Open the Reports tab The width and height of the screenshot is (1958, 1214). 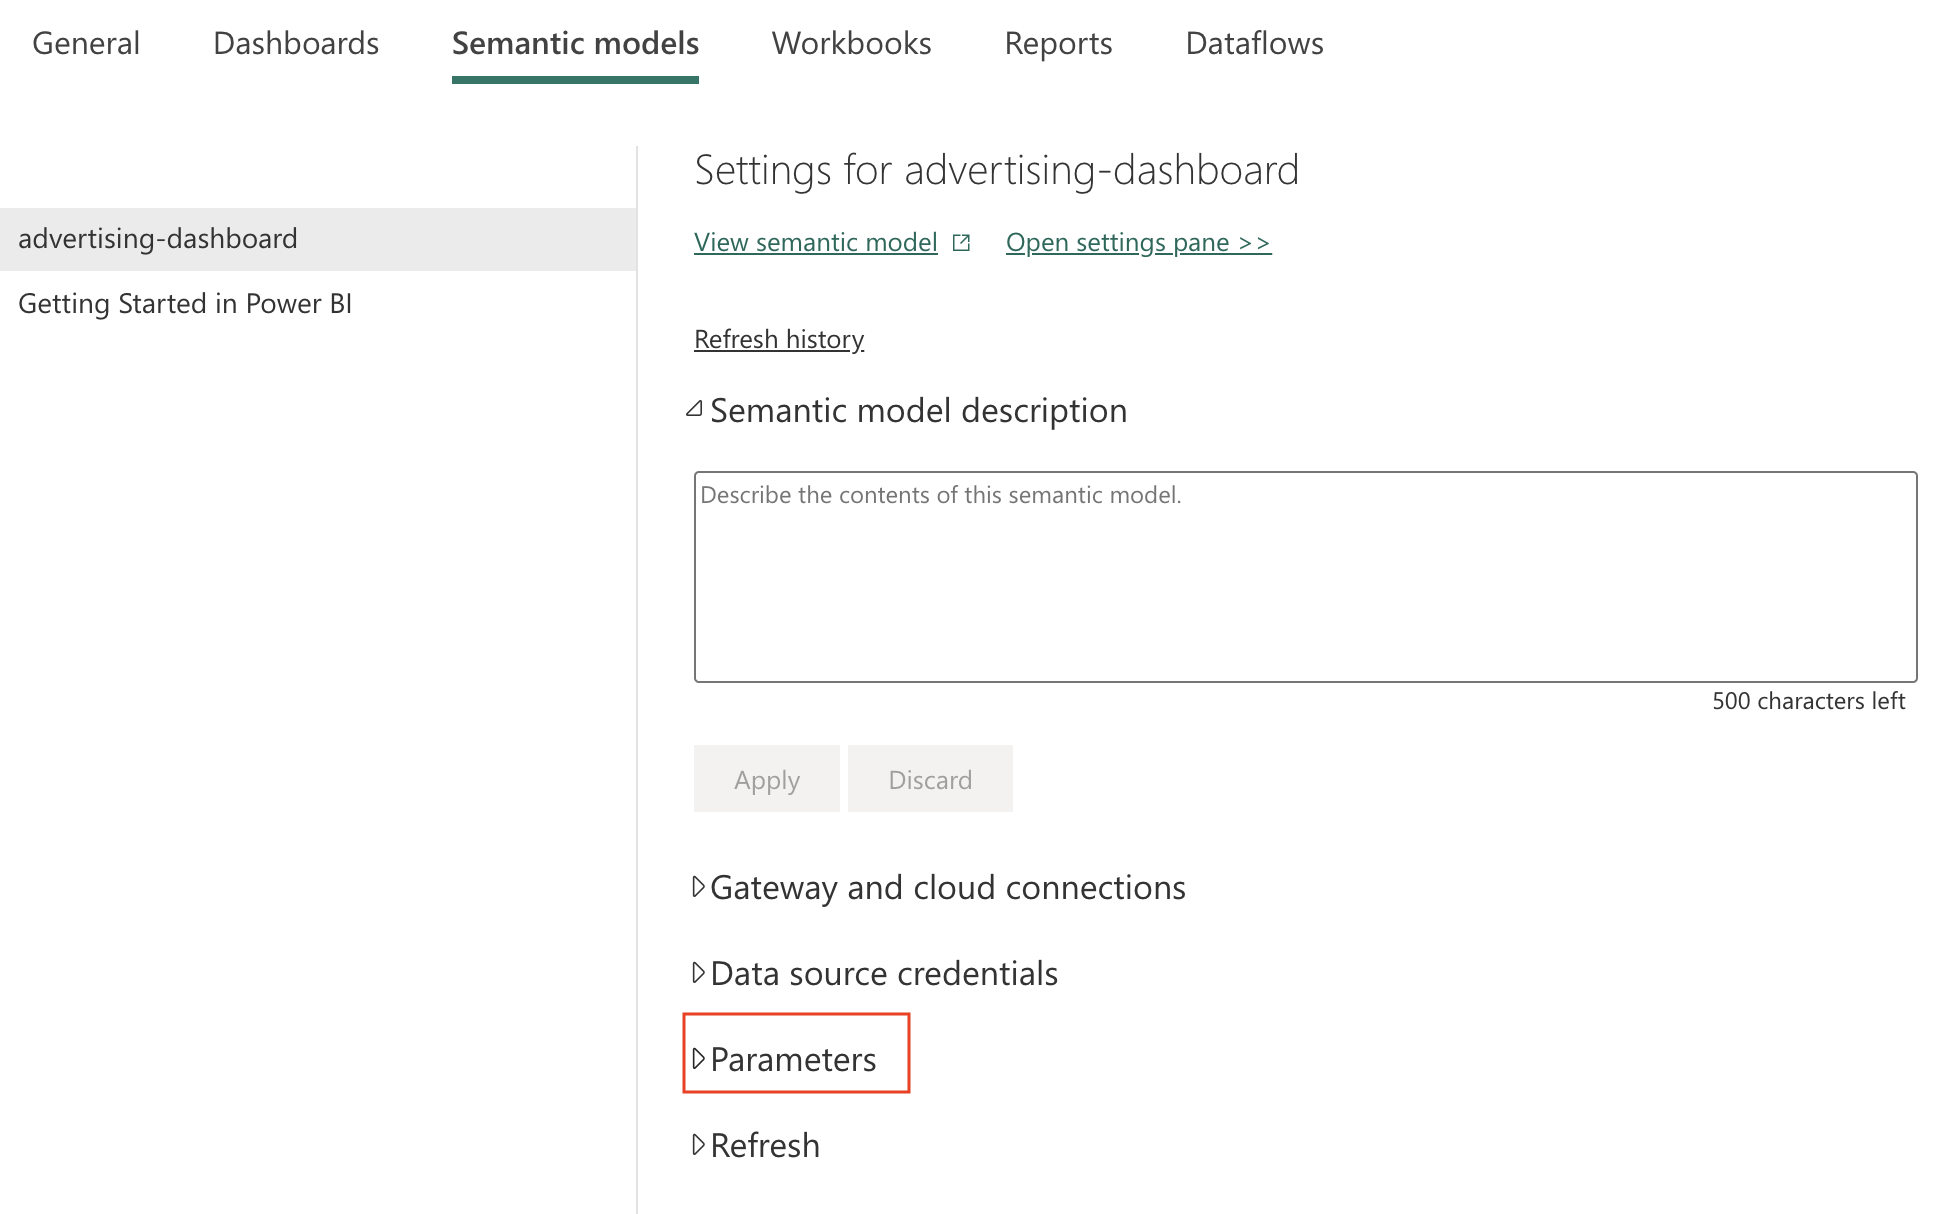(x=1058, y=43)
